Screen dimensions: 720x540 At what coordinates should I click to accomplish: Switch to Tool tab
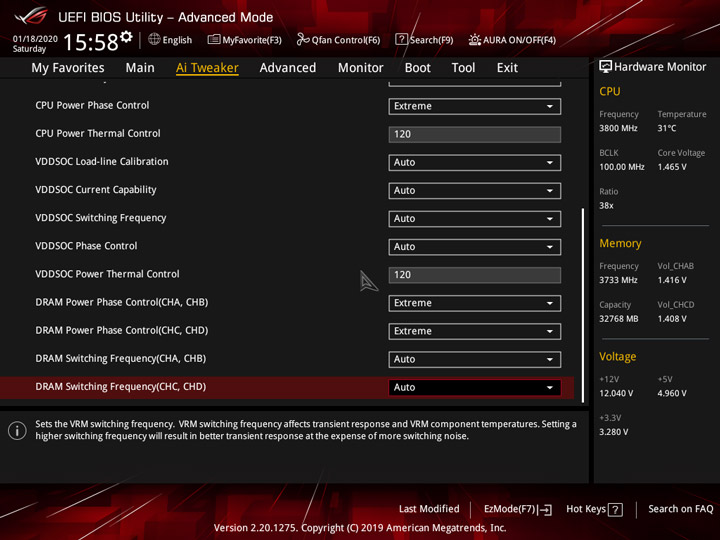pos(463,68)
